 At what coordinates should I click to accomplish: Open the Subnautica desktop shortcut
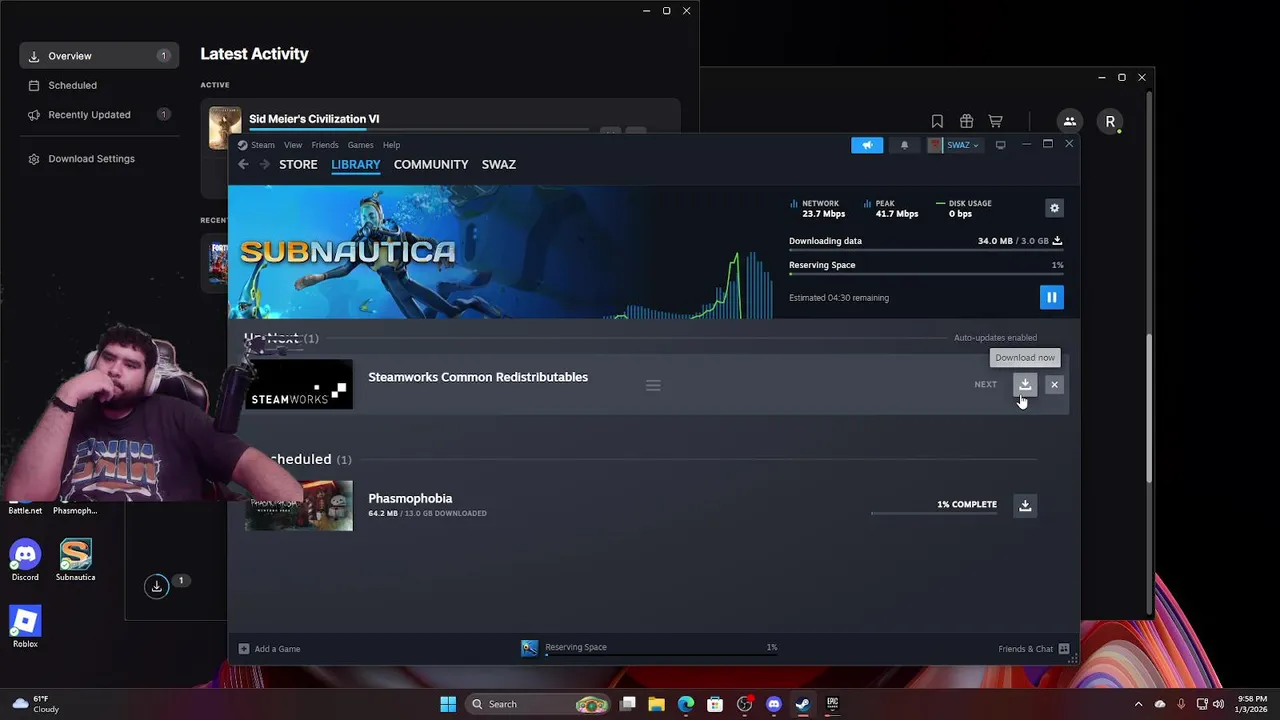tap(76, 560)
